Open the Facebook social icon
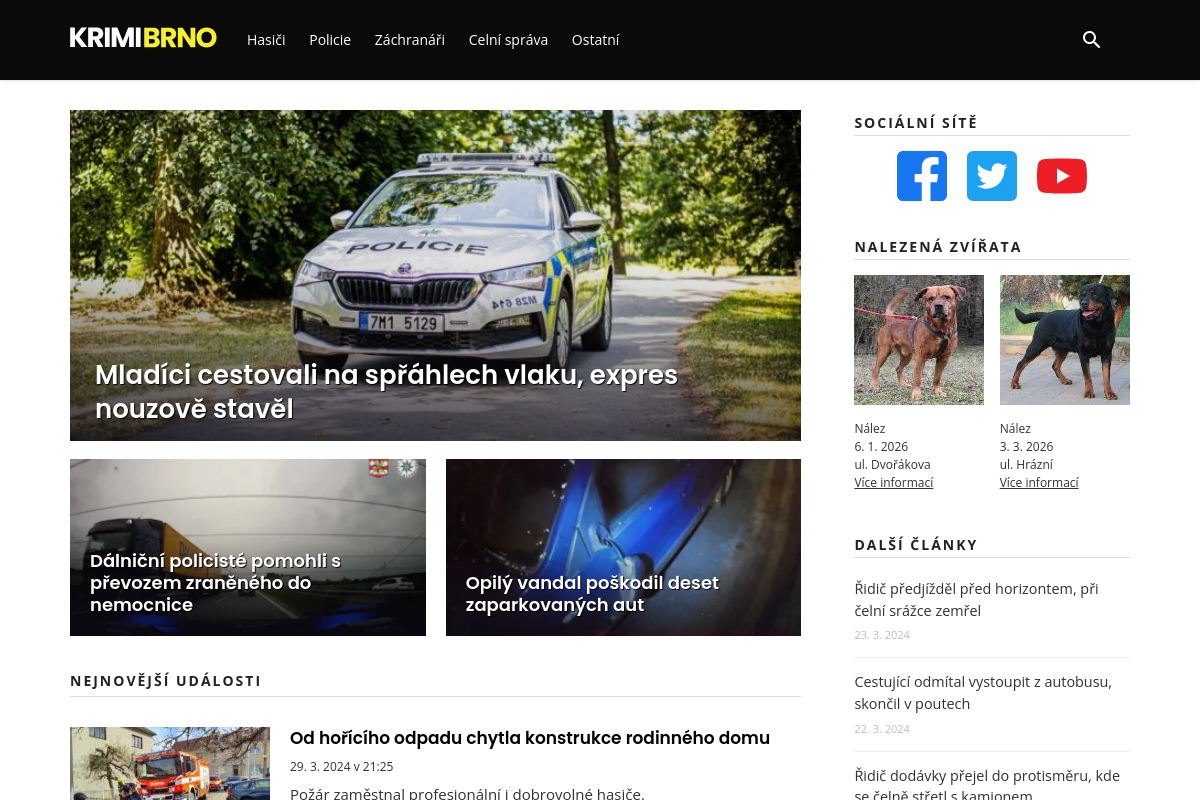Screen dimensions: 1200x800 [922, 176]
